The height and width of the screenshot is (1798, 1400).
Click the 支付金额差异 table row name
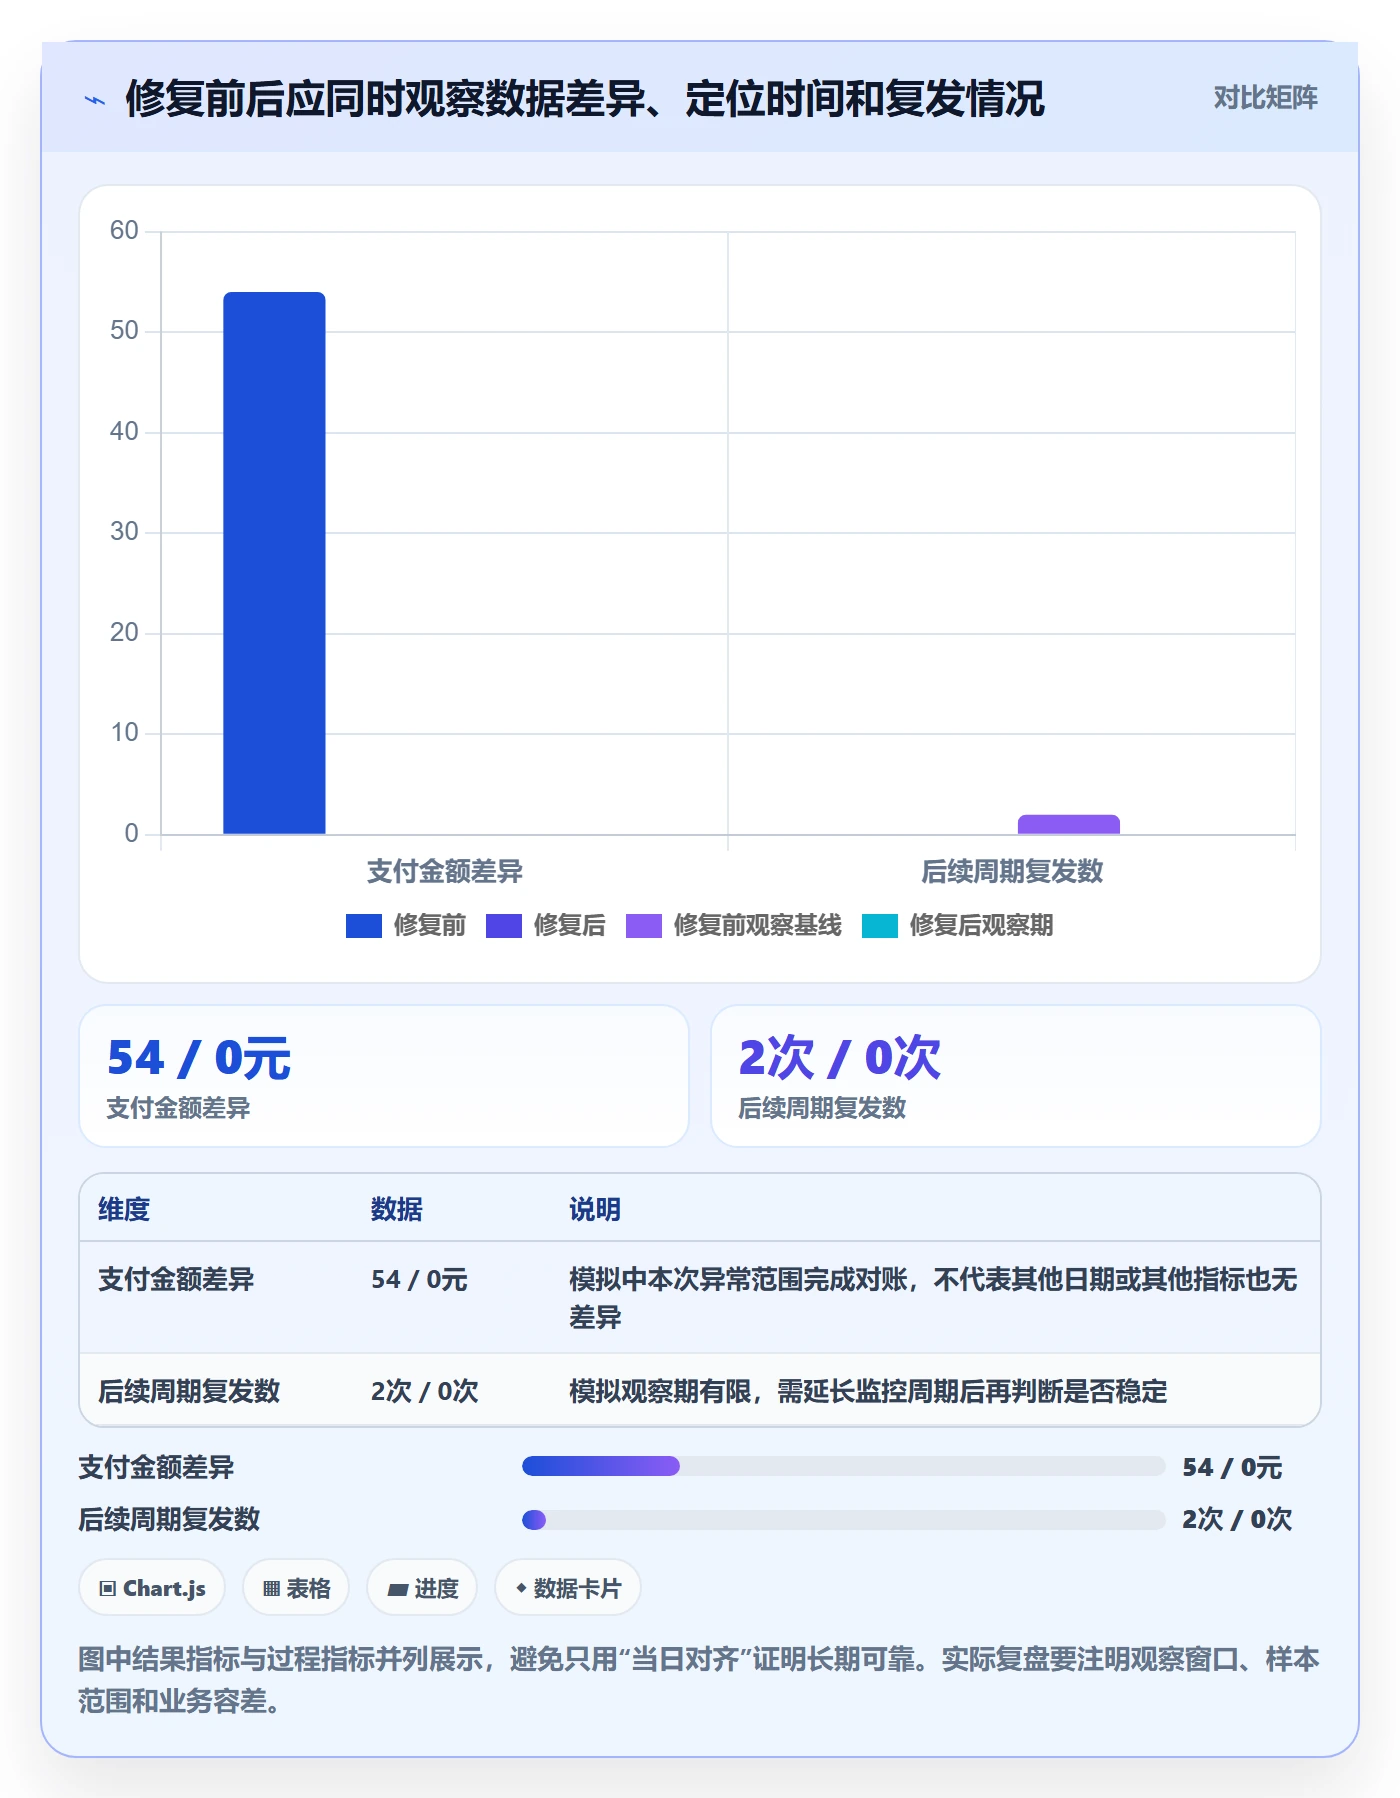176,1279
